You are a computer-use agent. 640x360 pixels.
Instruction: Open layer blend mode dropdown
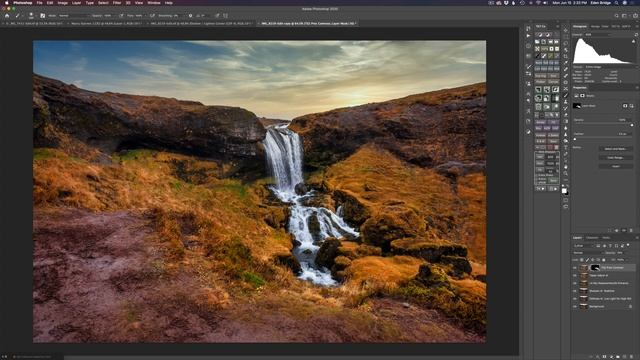click(x=588, y=253)
